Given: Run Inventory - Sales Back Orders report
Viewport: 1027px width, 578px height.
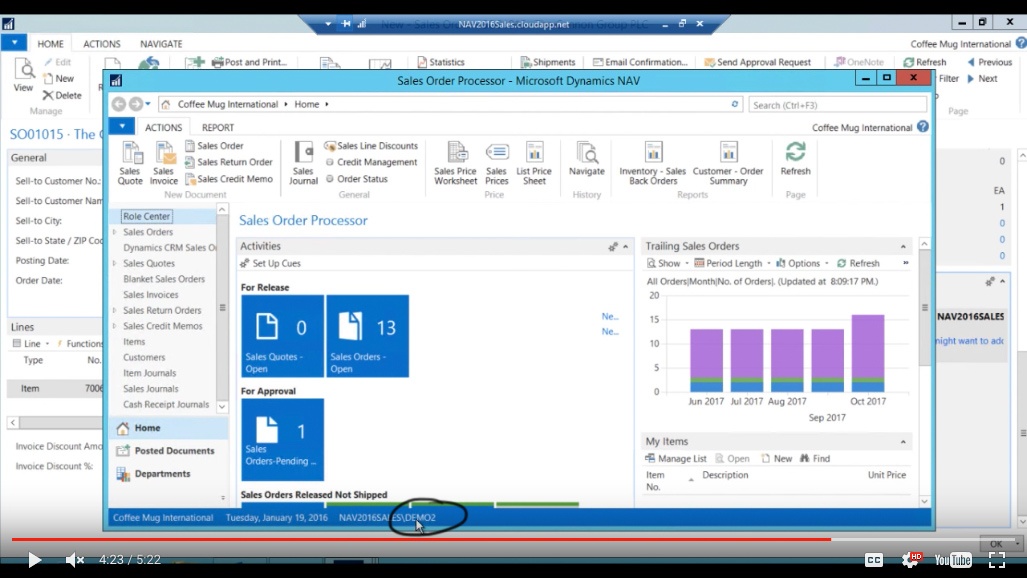Looking at the screenshot, I should [x=652, y=163].
